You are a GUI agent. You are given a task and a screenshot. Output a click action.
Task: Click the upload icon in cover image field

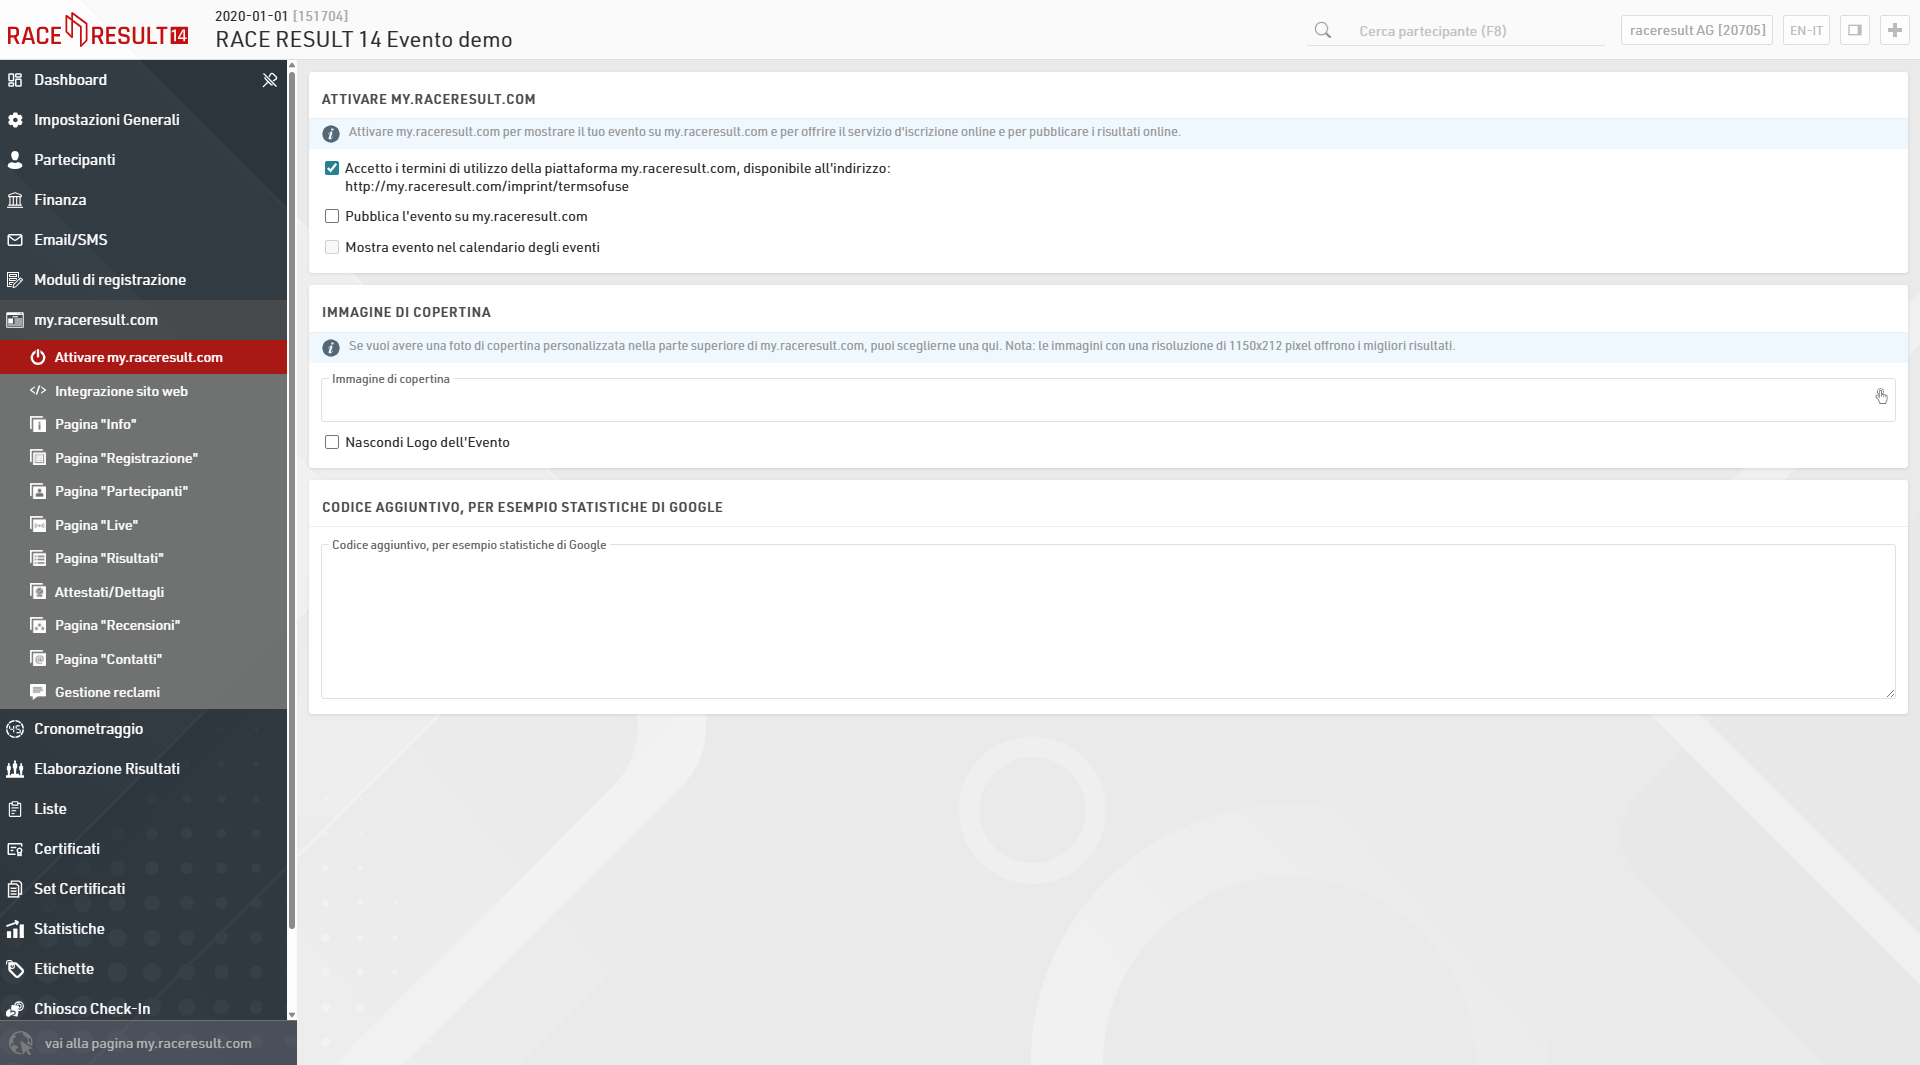pos(1881,397)
